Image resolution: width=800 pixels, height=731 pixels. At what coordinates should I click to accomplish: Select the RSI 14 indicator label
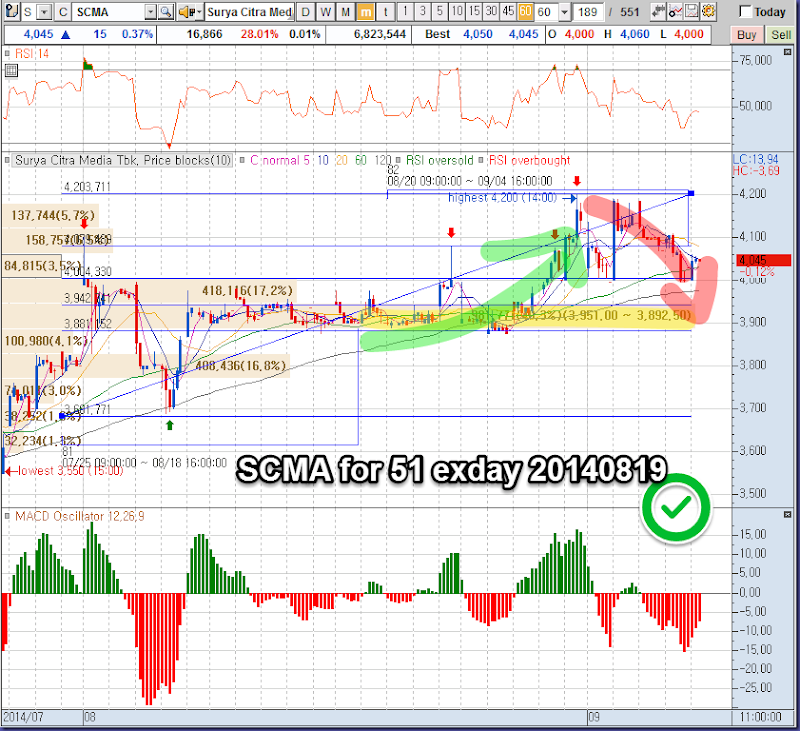coord(32,54)
